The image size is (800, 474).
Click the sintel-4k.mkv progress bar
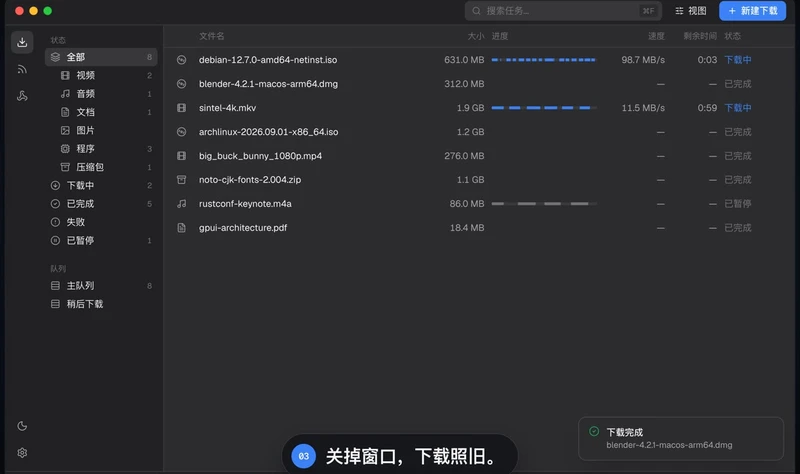pyautogui.click(x=544, y=108)
